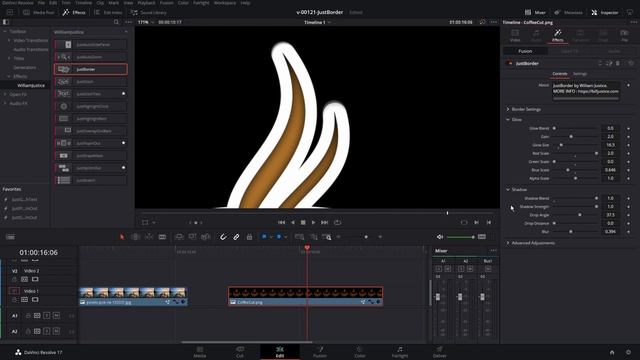640x360 pixels.
Task: Add keyframe for Blur parameter
Action: click(x=629, y=232)
